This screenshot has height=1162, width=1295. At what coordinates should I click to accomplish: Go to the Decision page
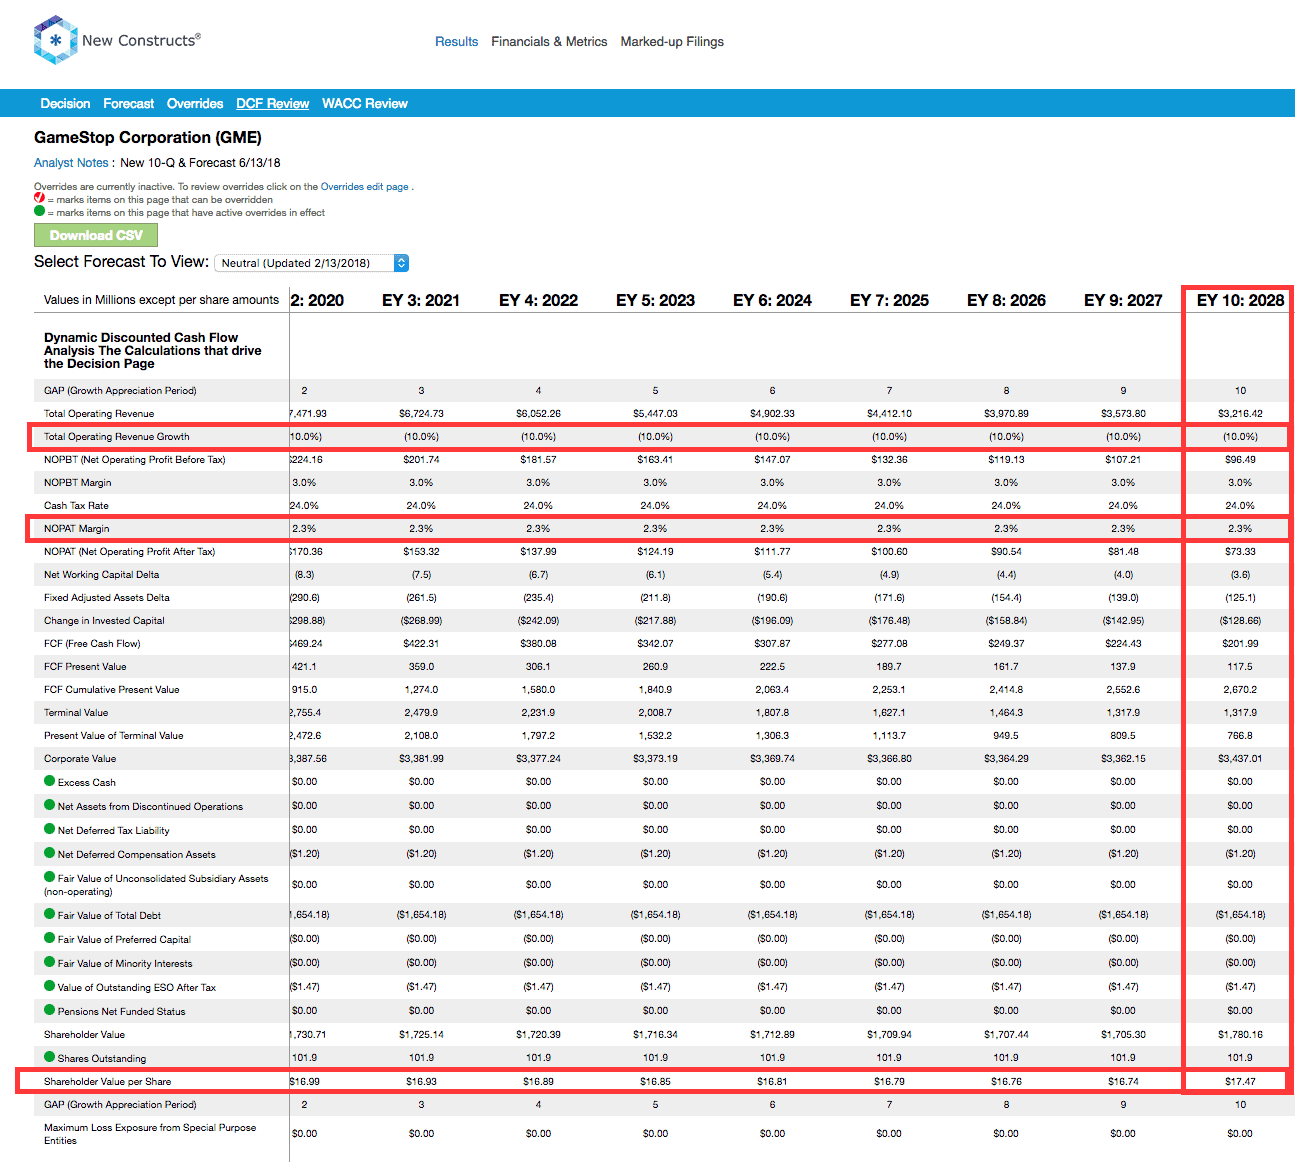pos(65,104)
